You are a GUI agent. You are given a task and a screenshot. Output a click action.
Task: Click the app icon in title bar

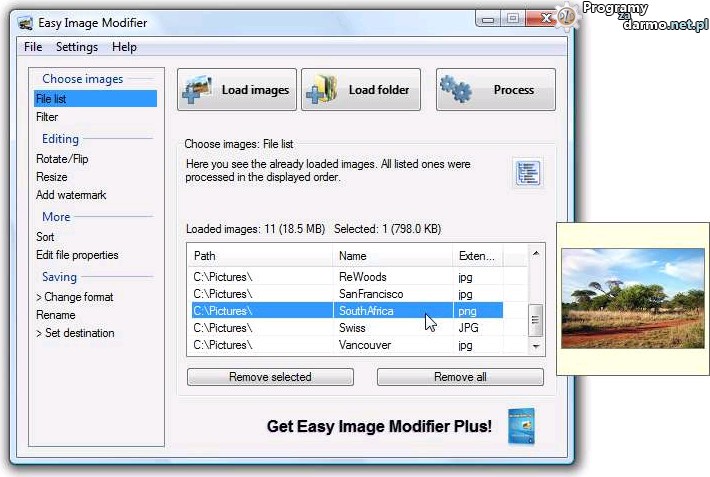[24, 20]
